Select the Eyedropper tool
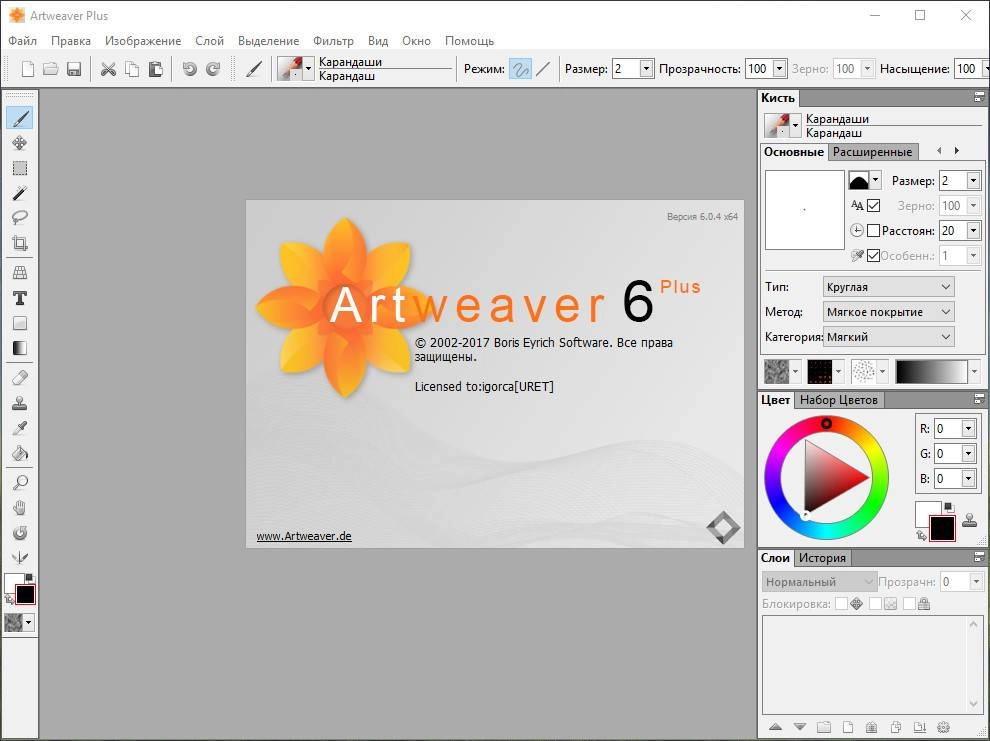Viewport: 990px width, 741px height. pyautogui.click(x=20, y=429)
